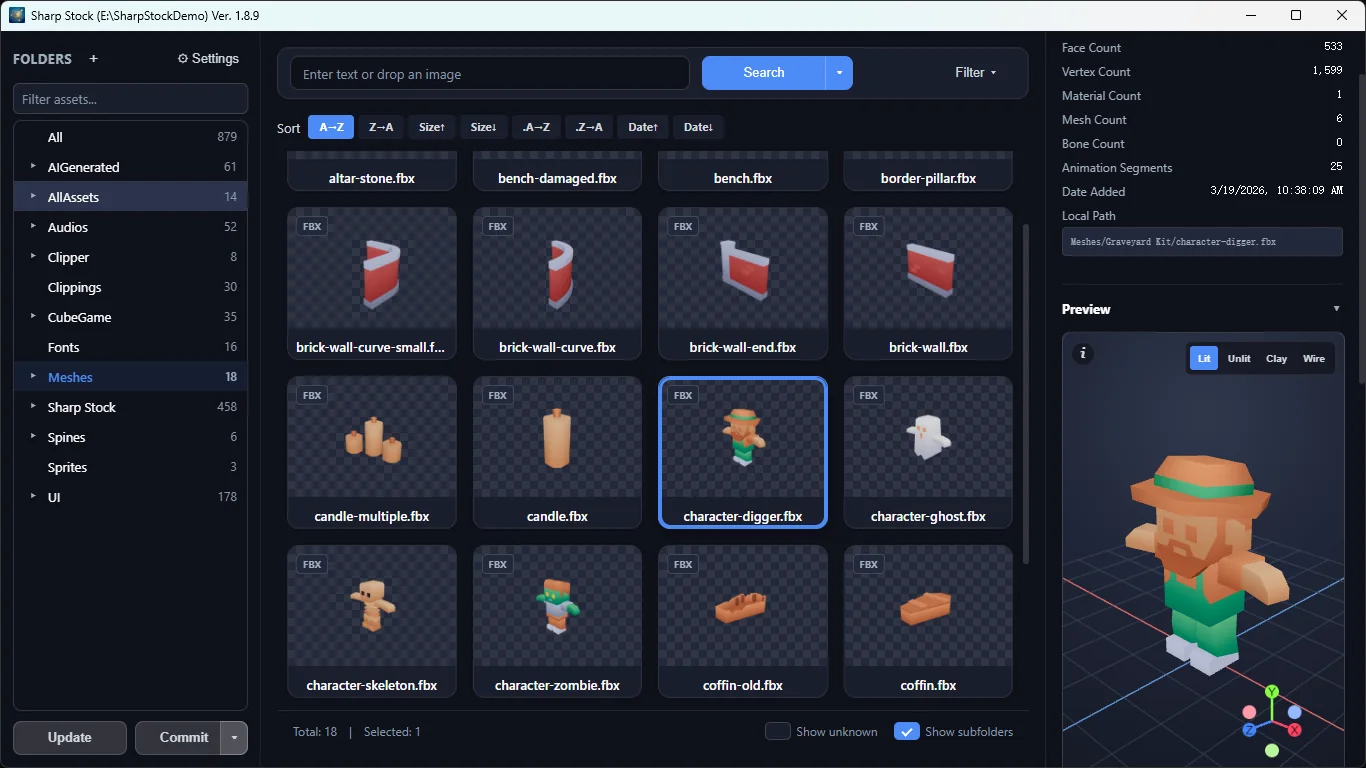Switch preview to Wire mode
The width and height of the screenshot is (1366, 768).
coord(1314,358)
